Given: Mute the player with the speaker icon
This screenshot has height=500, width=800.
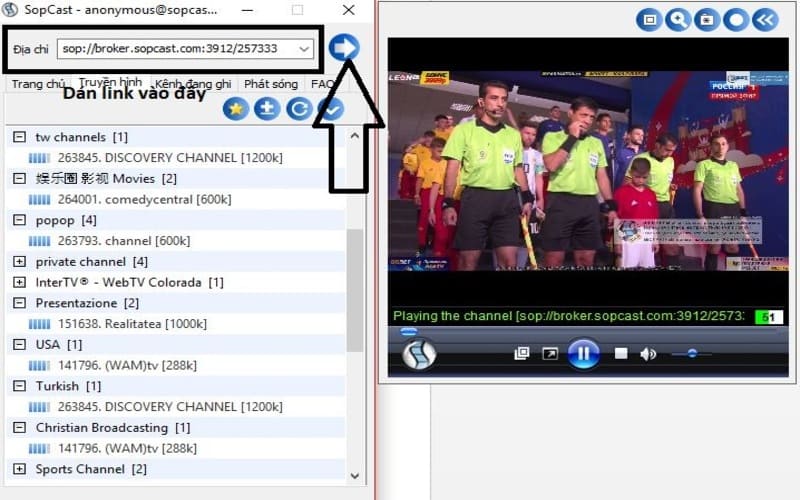Looking at the screenshot, I should (648, 354).
